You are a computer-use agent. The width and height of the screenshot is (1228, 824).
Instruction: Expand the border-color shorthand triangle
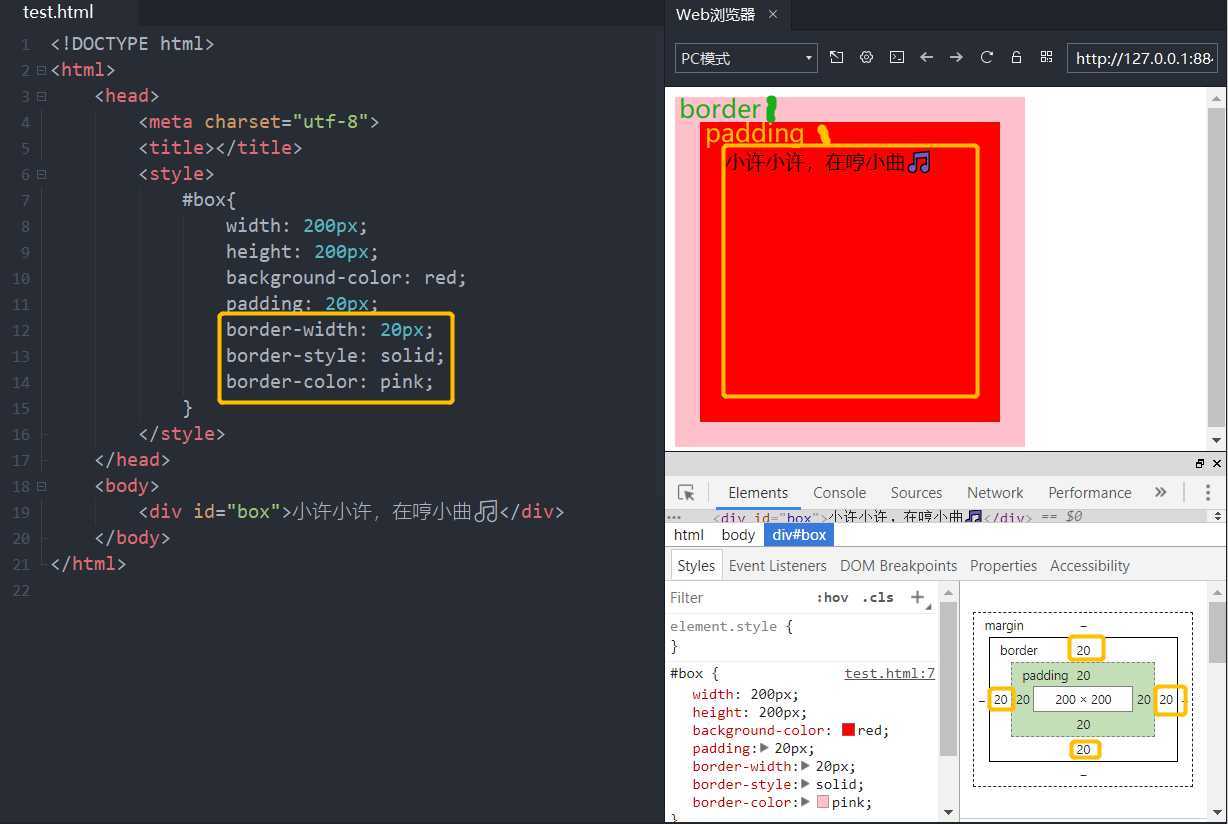[807, 802]
